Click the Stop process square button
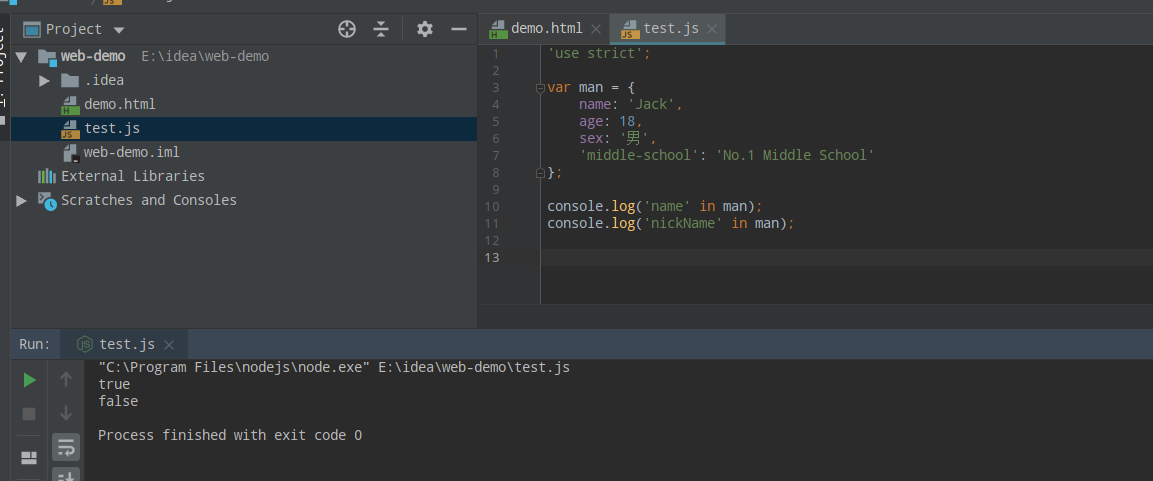 (x=29, y=414)
